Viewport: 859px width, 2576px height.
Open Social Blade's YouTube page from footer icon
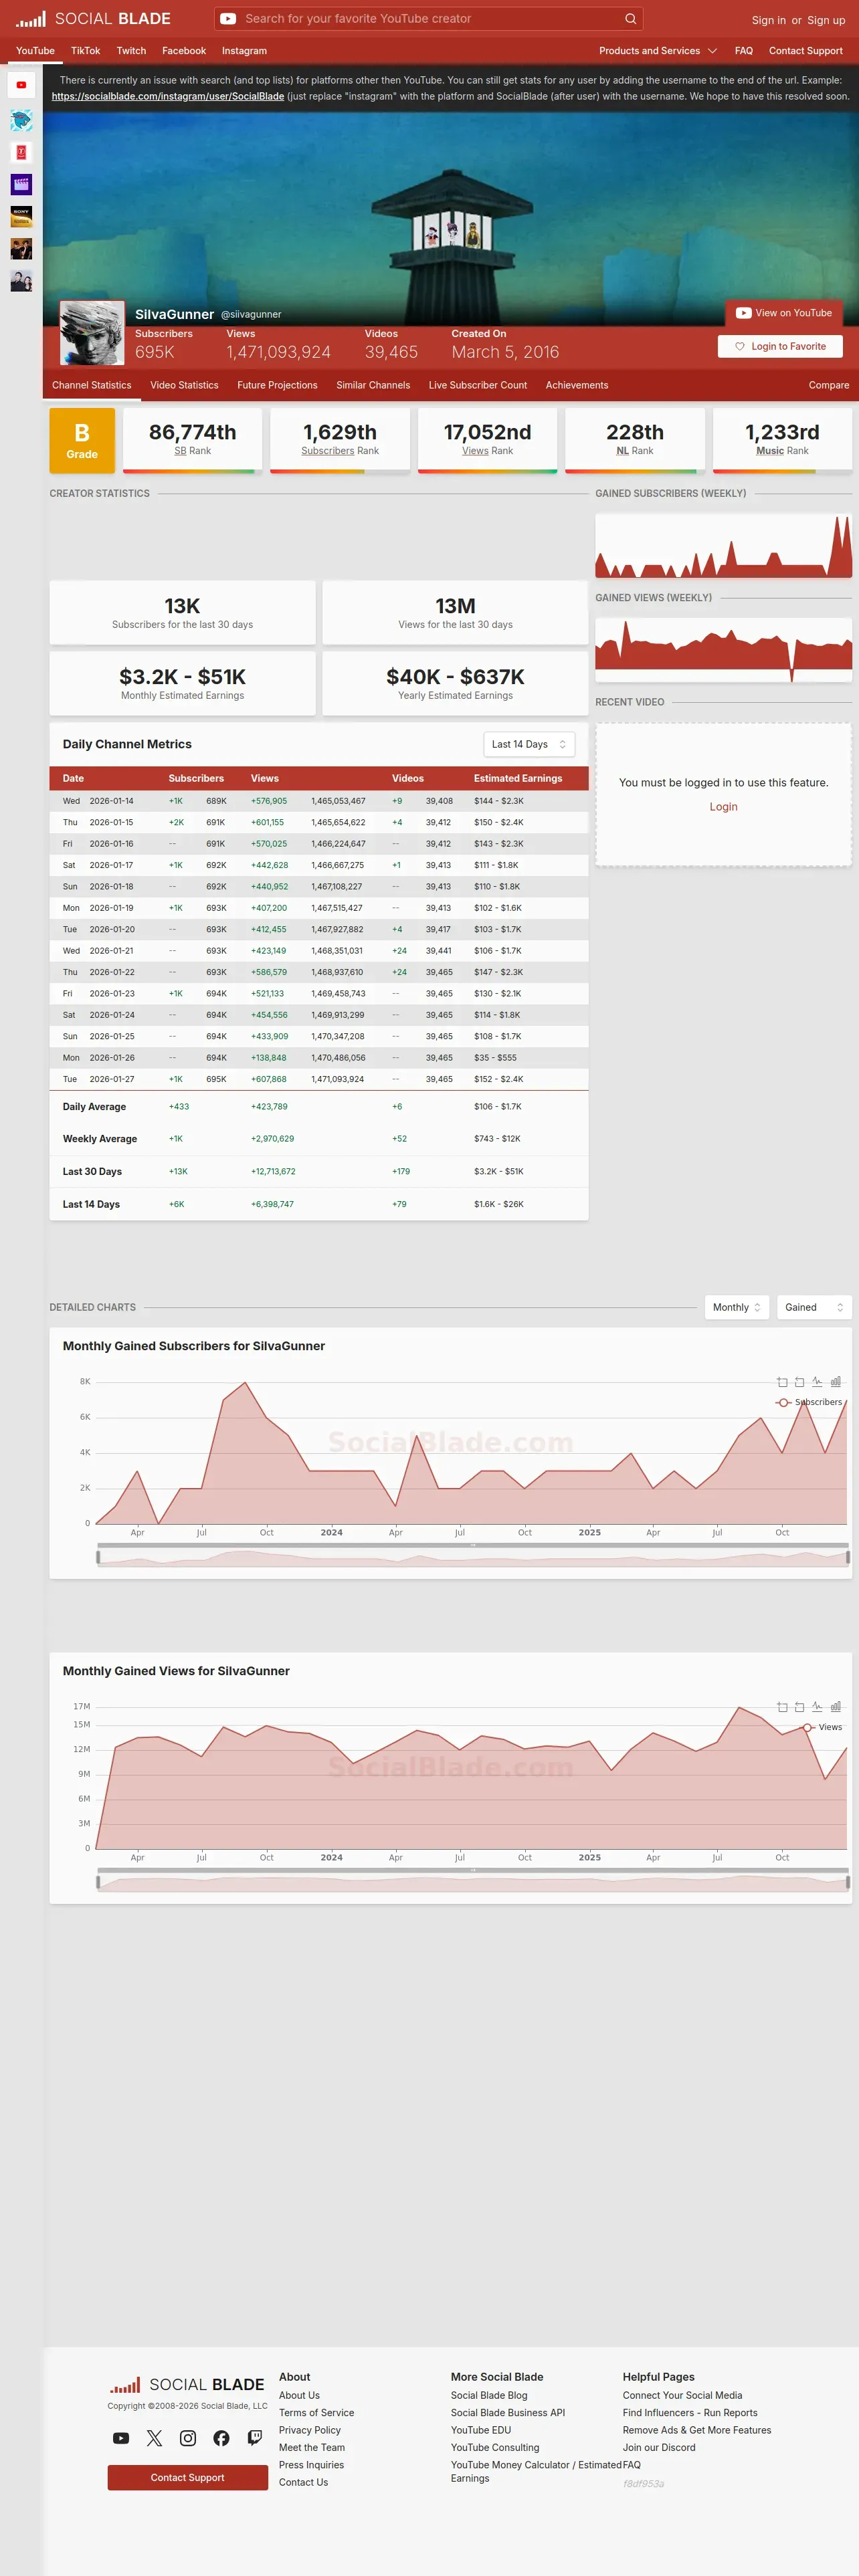point(120,2438)
